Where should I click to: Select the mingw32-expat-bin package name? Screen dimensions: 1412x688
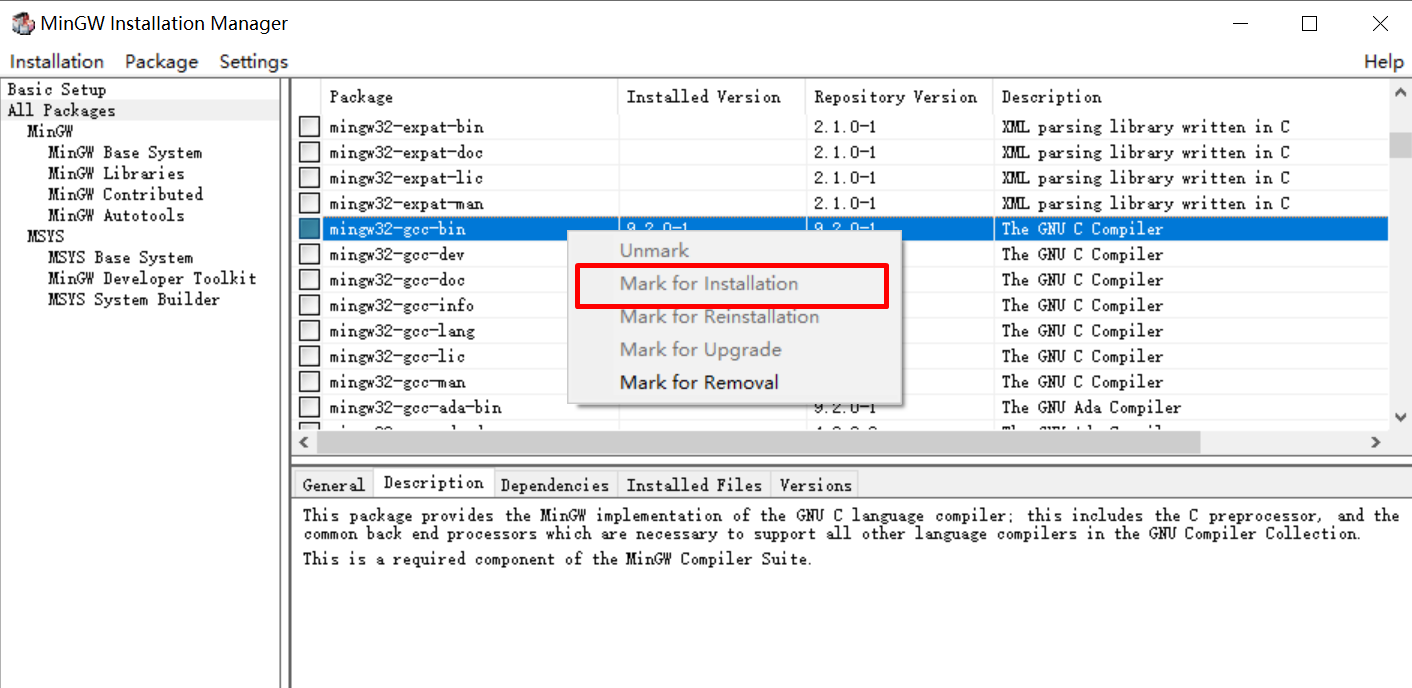407,127
